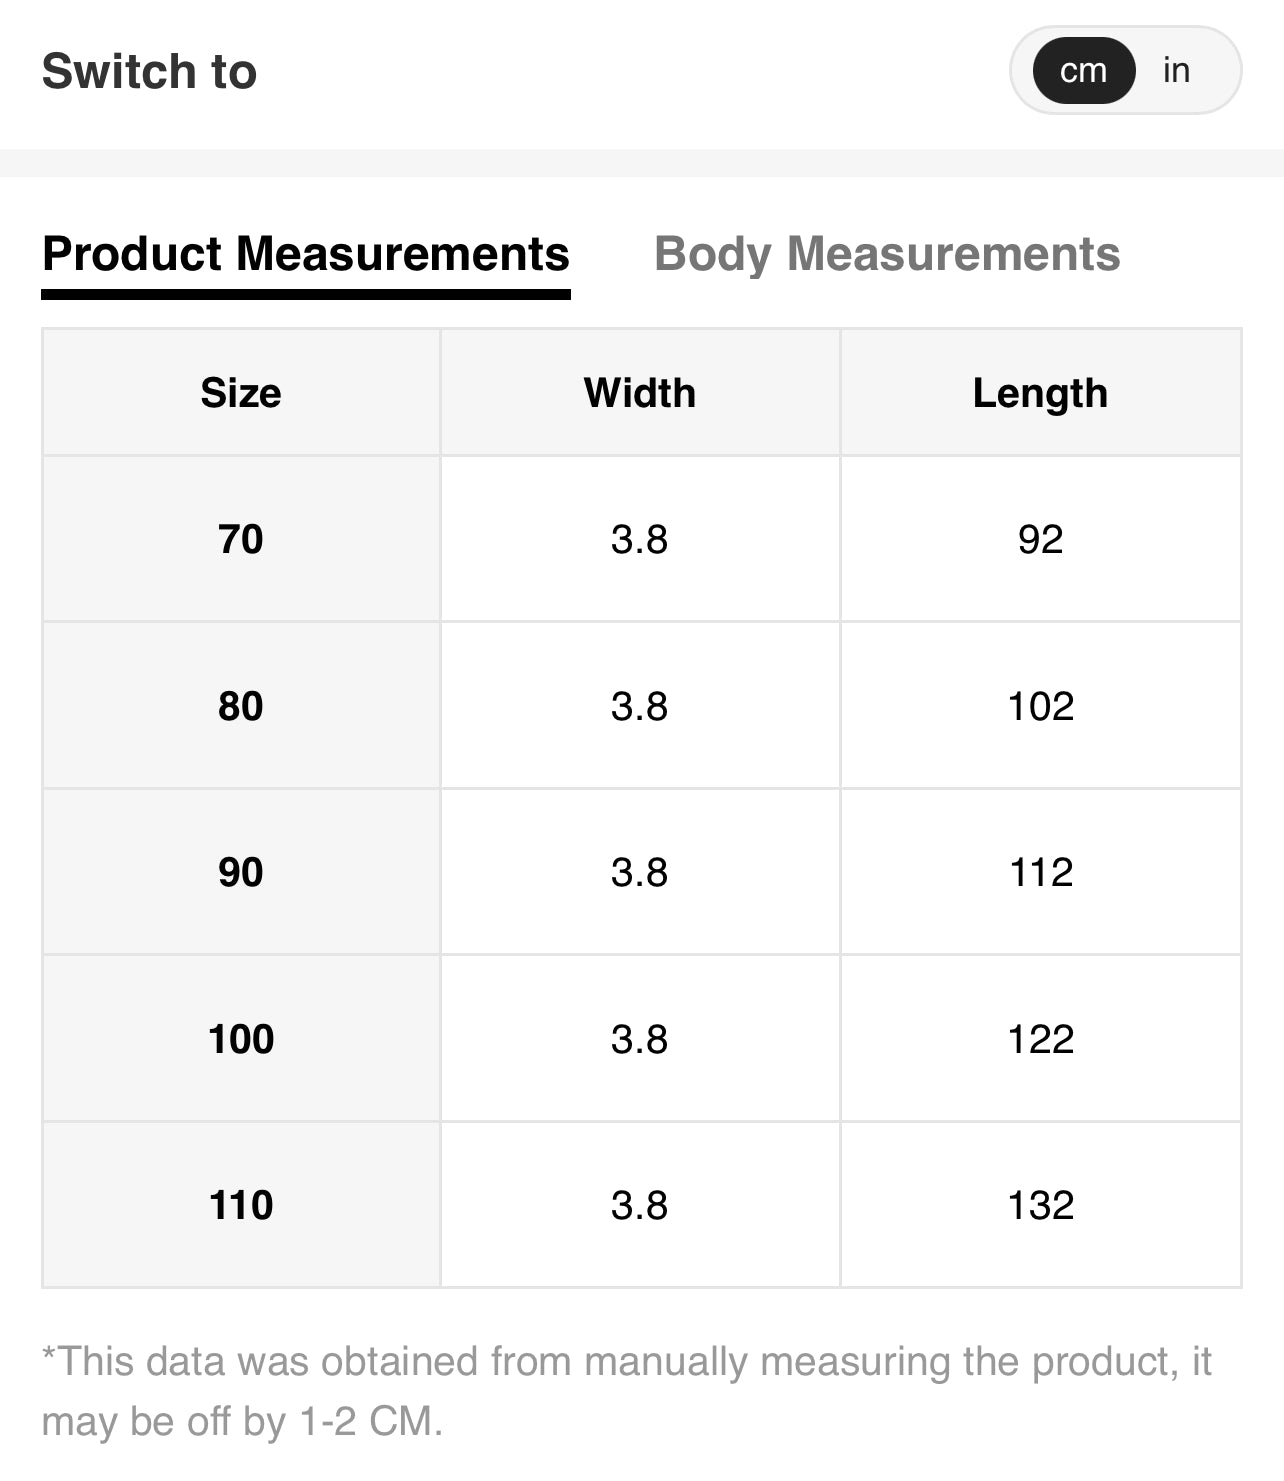Image resolution: width=1284 pixels, height=1481 pixels.
Task: Click the Length column header
Action: (x=1041, y=393)
